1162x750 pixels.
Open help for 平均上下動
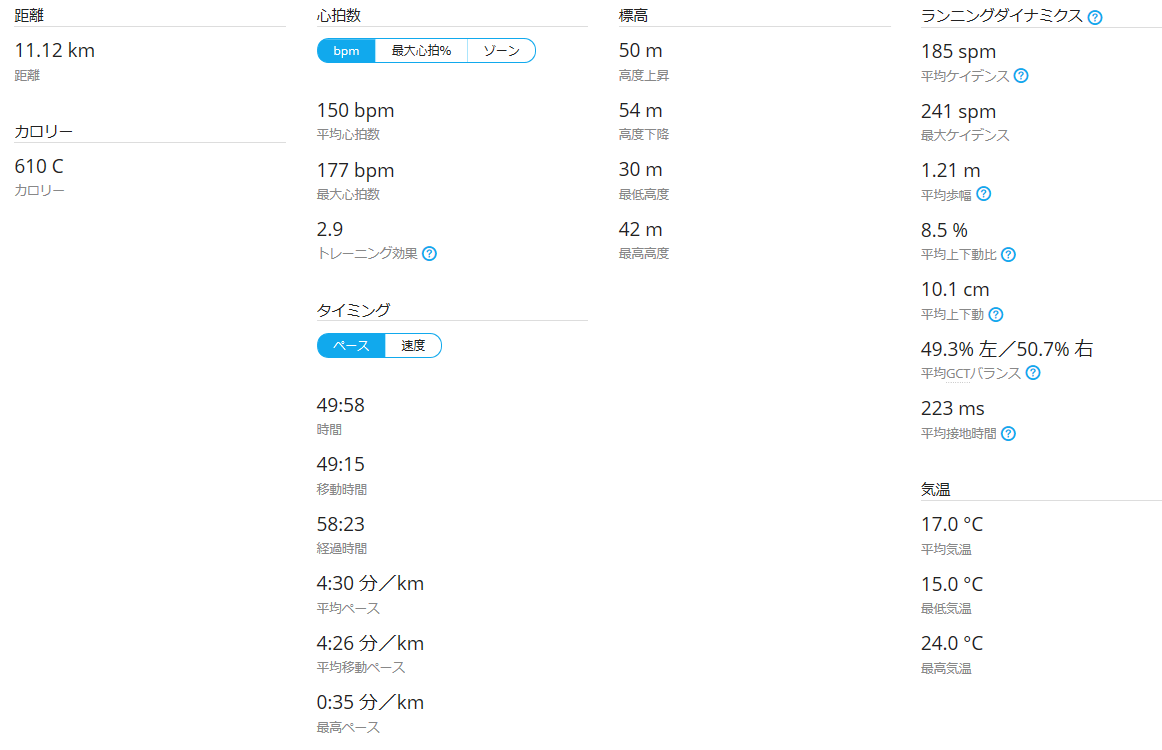click(998, 314)
